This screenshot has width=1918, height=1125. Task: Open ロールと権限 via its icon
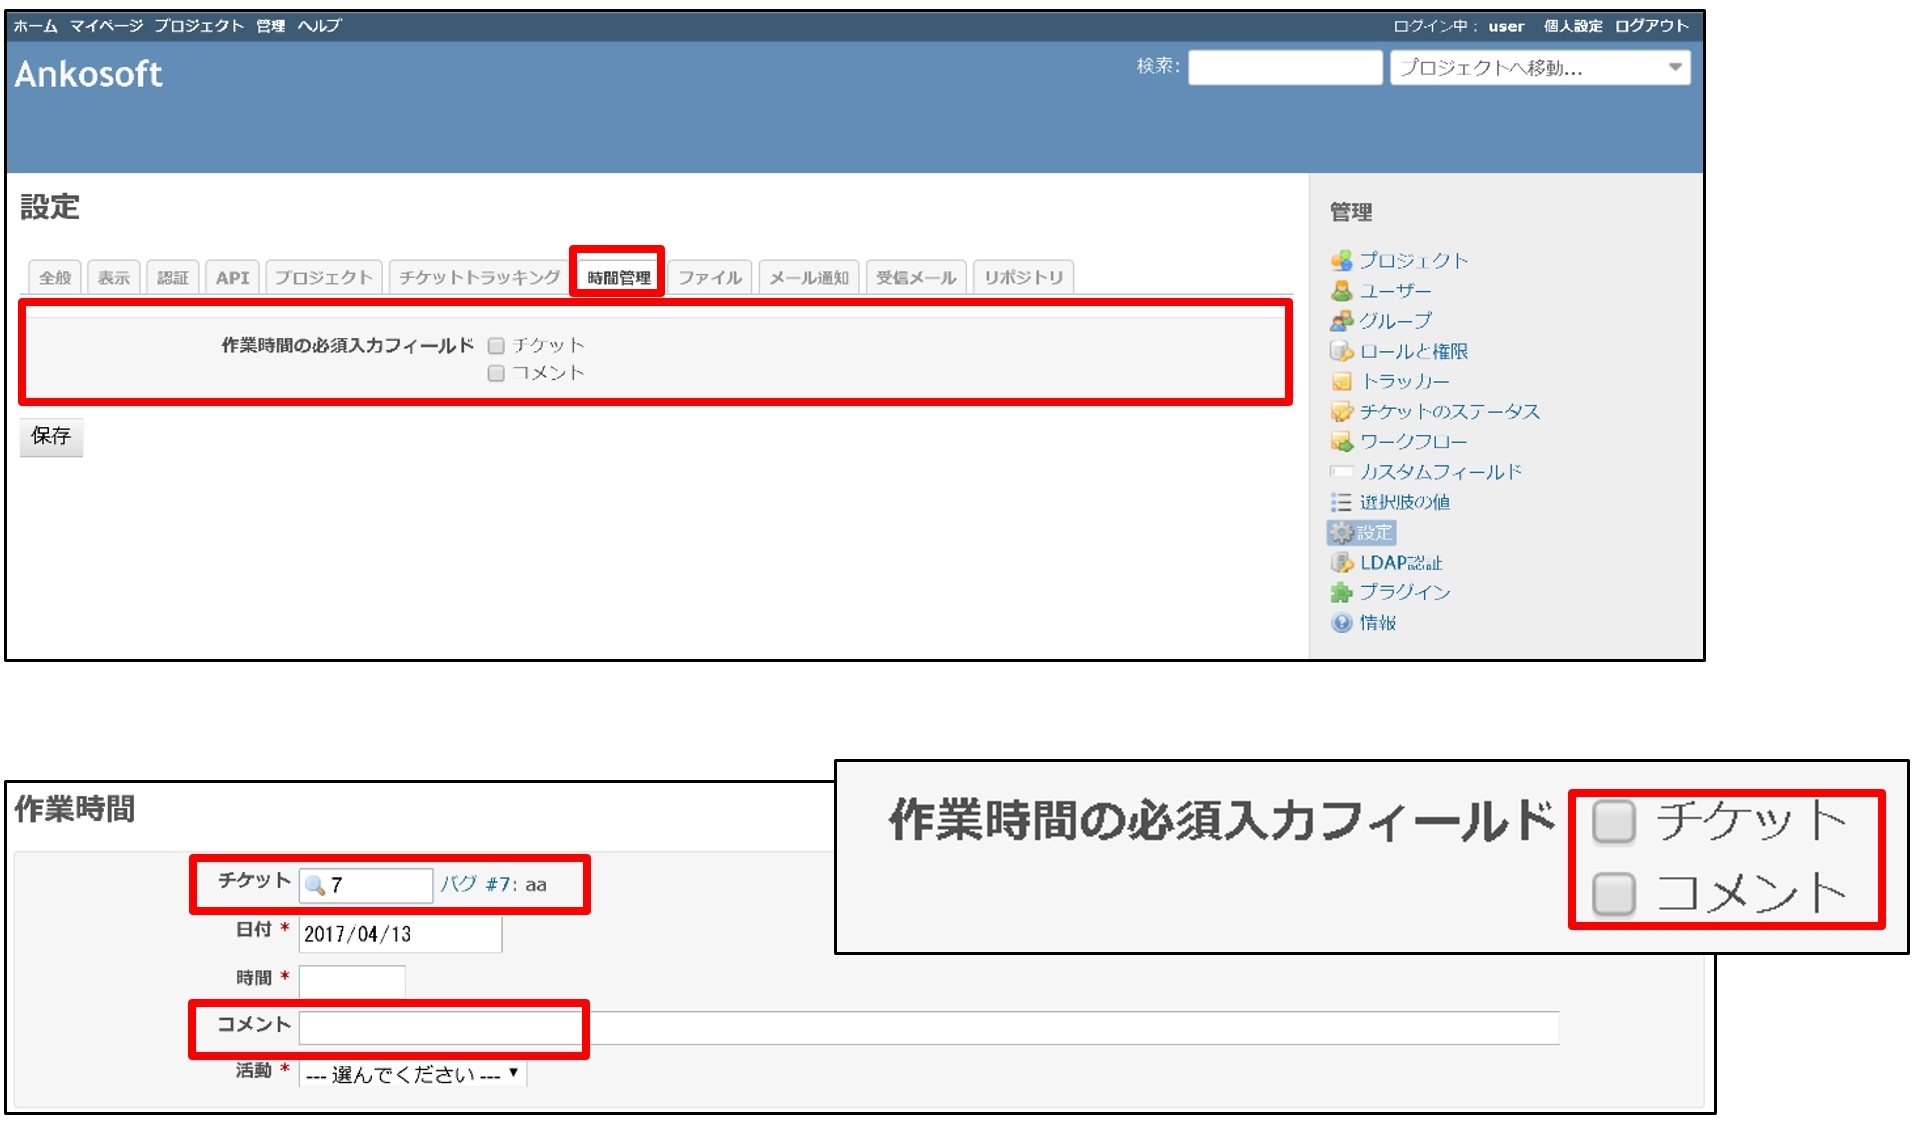[1343, 351]
